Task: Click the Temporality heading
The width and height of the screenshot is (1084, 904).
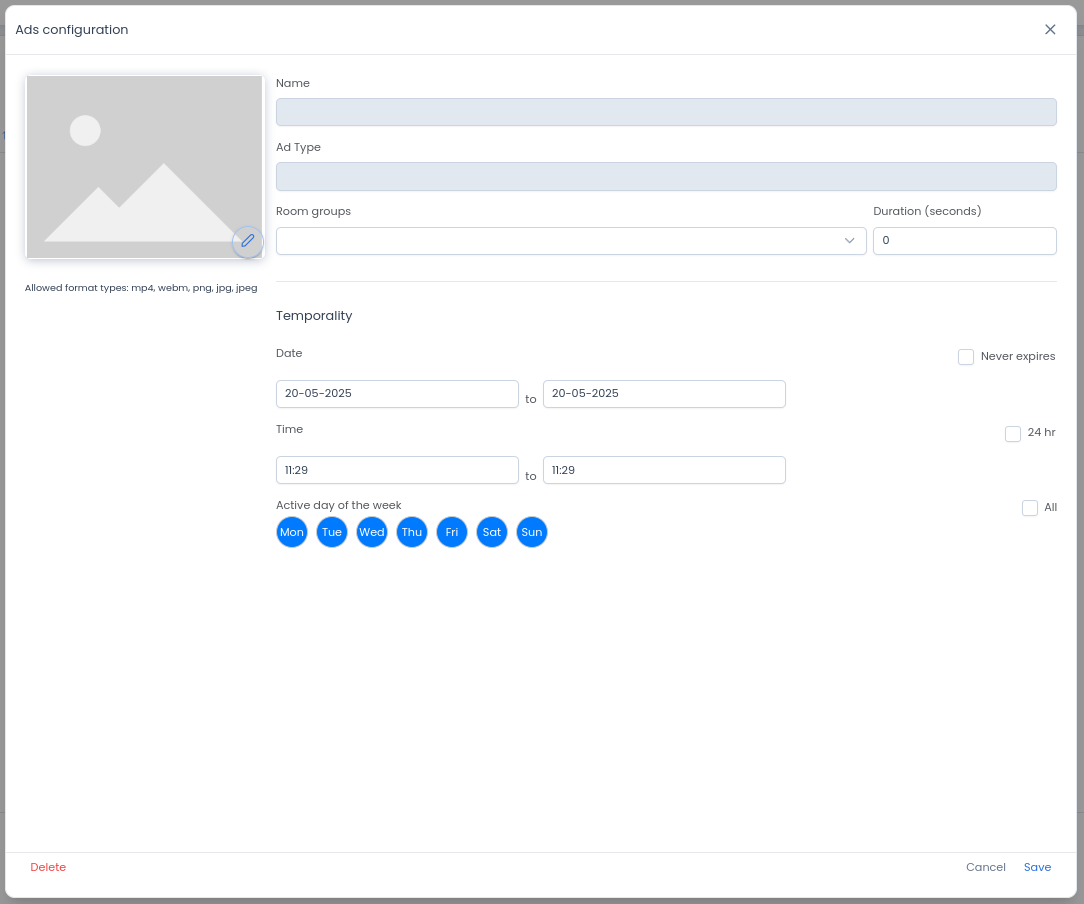Action: (314, 316)
